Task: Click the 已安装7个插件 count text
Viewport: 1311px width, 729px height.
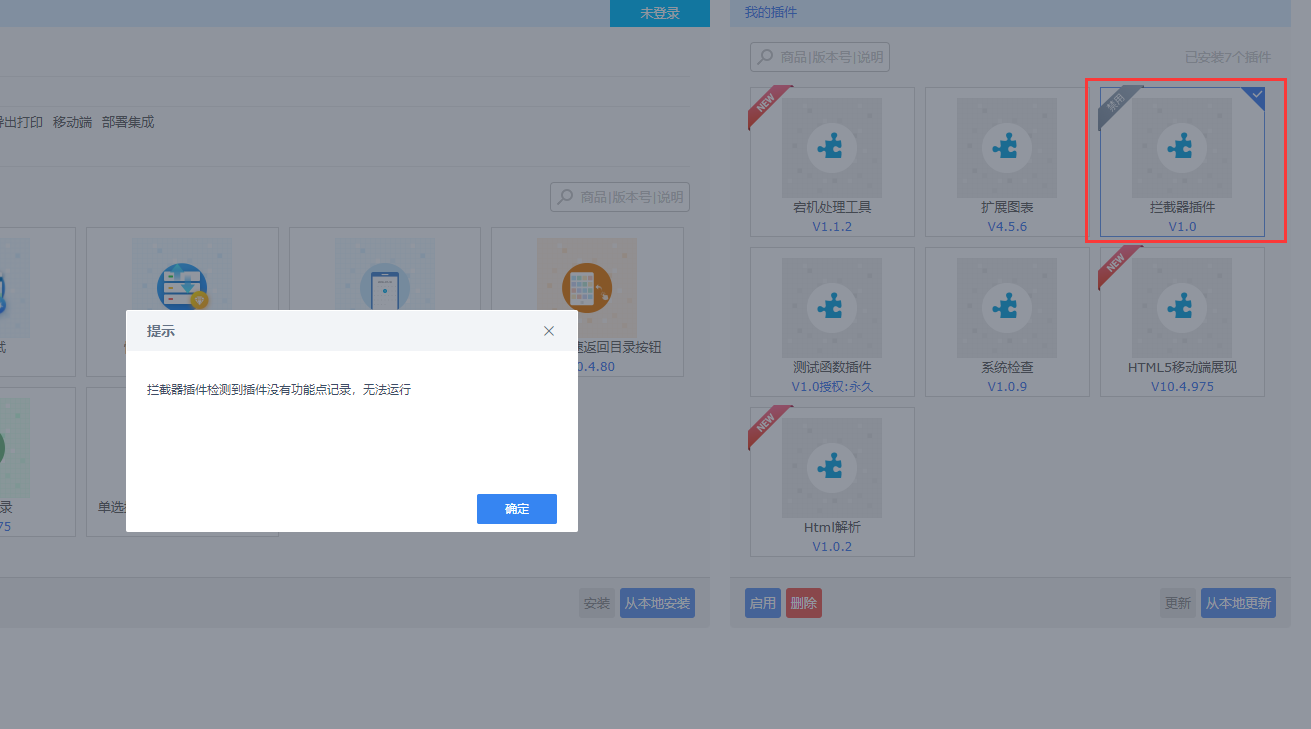Action: 1228,58
